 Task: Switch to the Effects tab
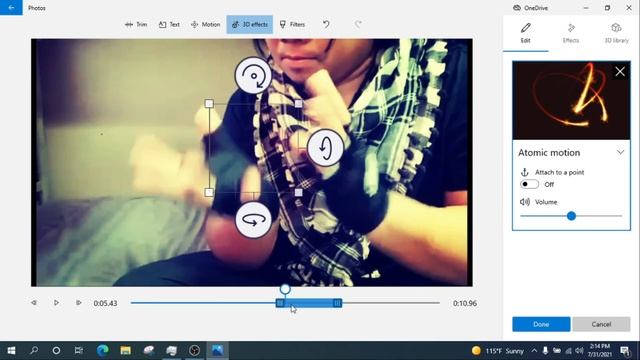coord(571,33)
